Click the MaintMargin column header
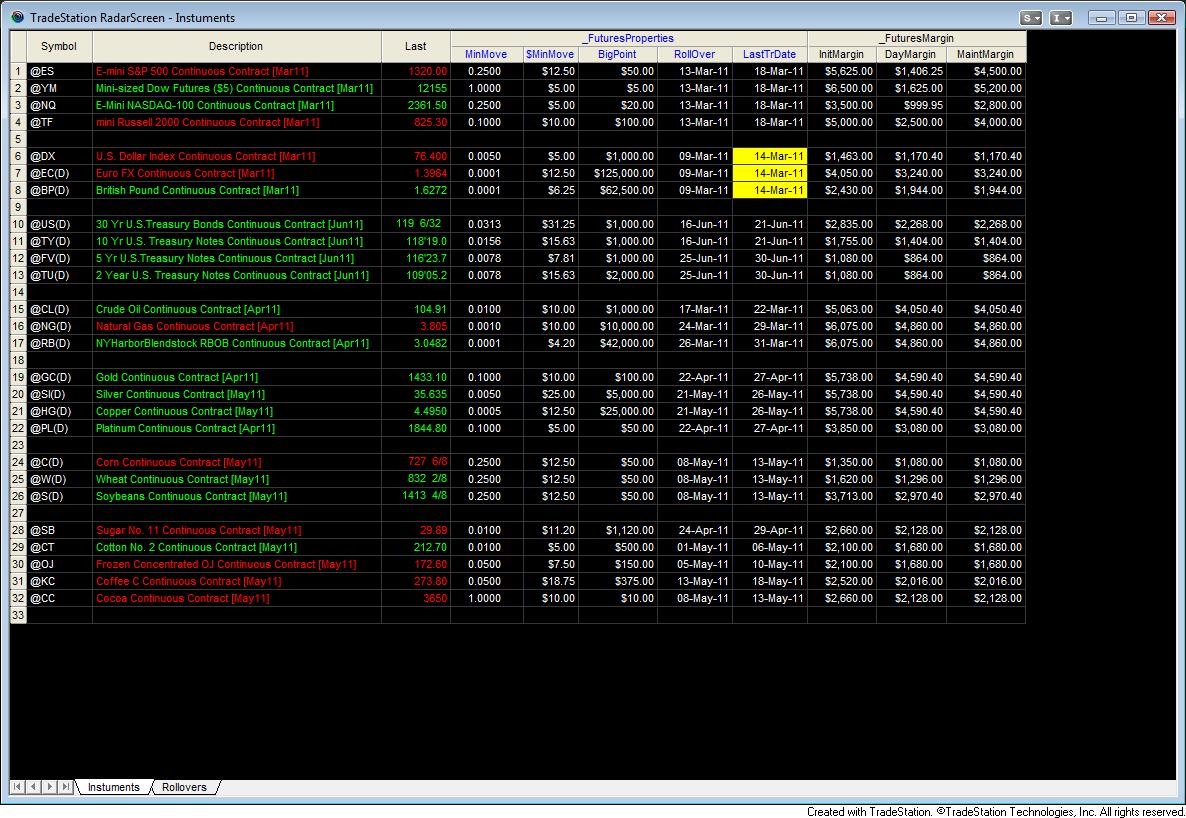The width and height of the screenshot is (1186, 818). [986, 54]
